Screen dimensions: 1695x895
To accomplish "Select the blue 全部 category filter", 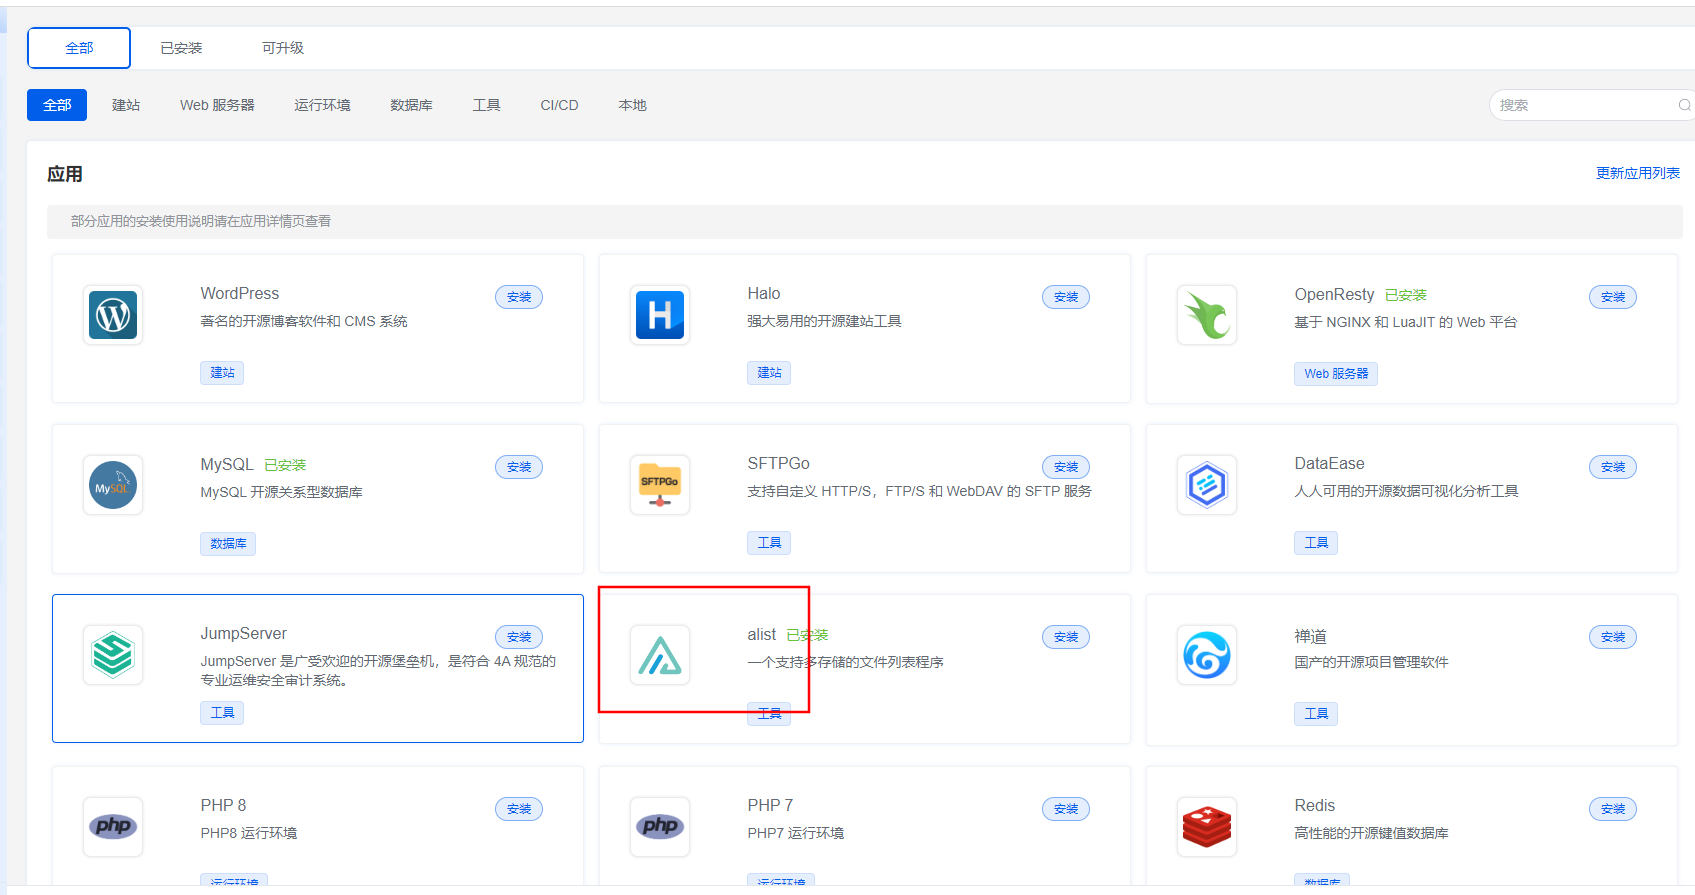I will (x=57, y=105).
